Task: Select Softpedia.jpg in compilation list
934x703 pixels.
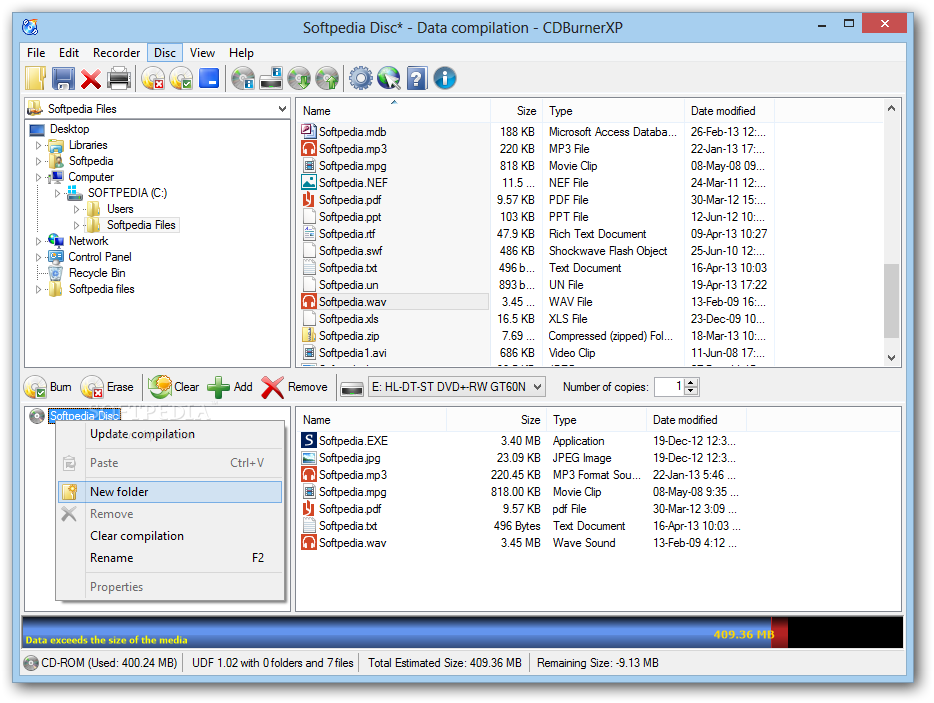Action: [350, 458]
